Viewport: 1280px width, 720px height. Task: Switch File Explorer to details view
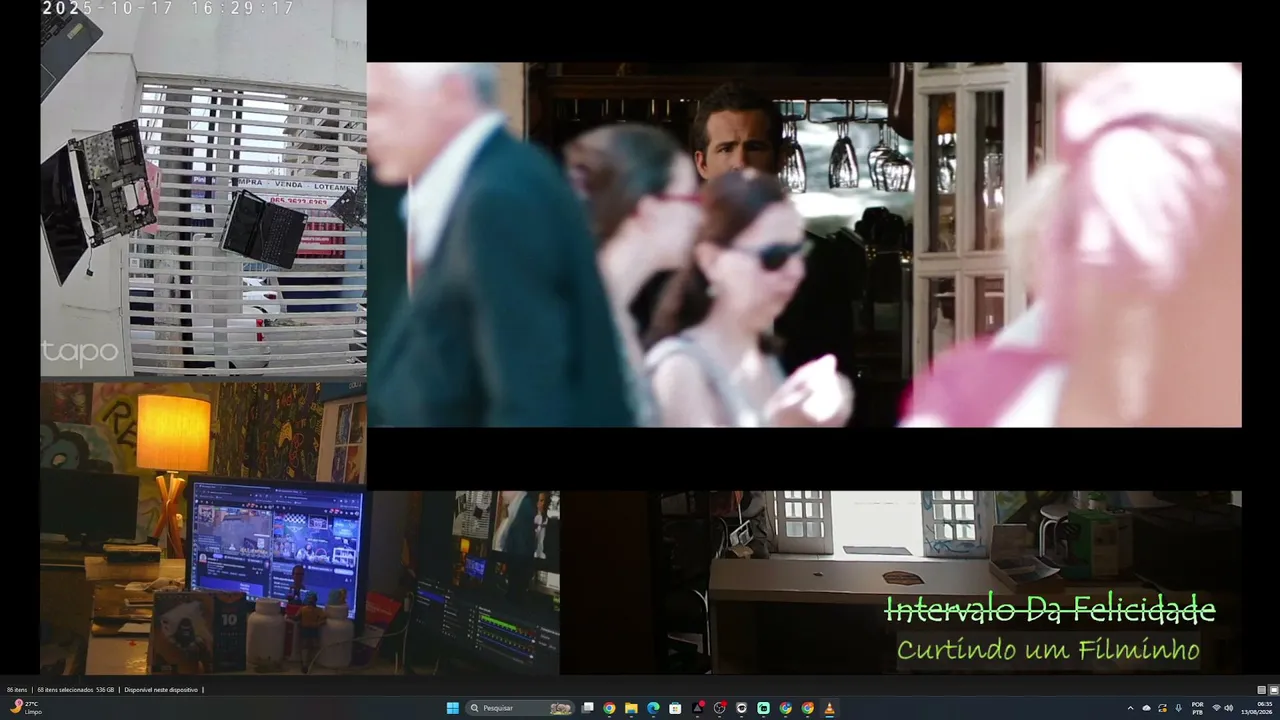(x=1262, y=690)
